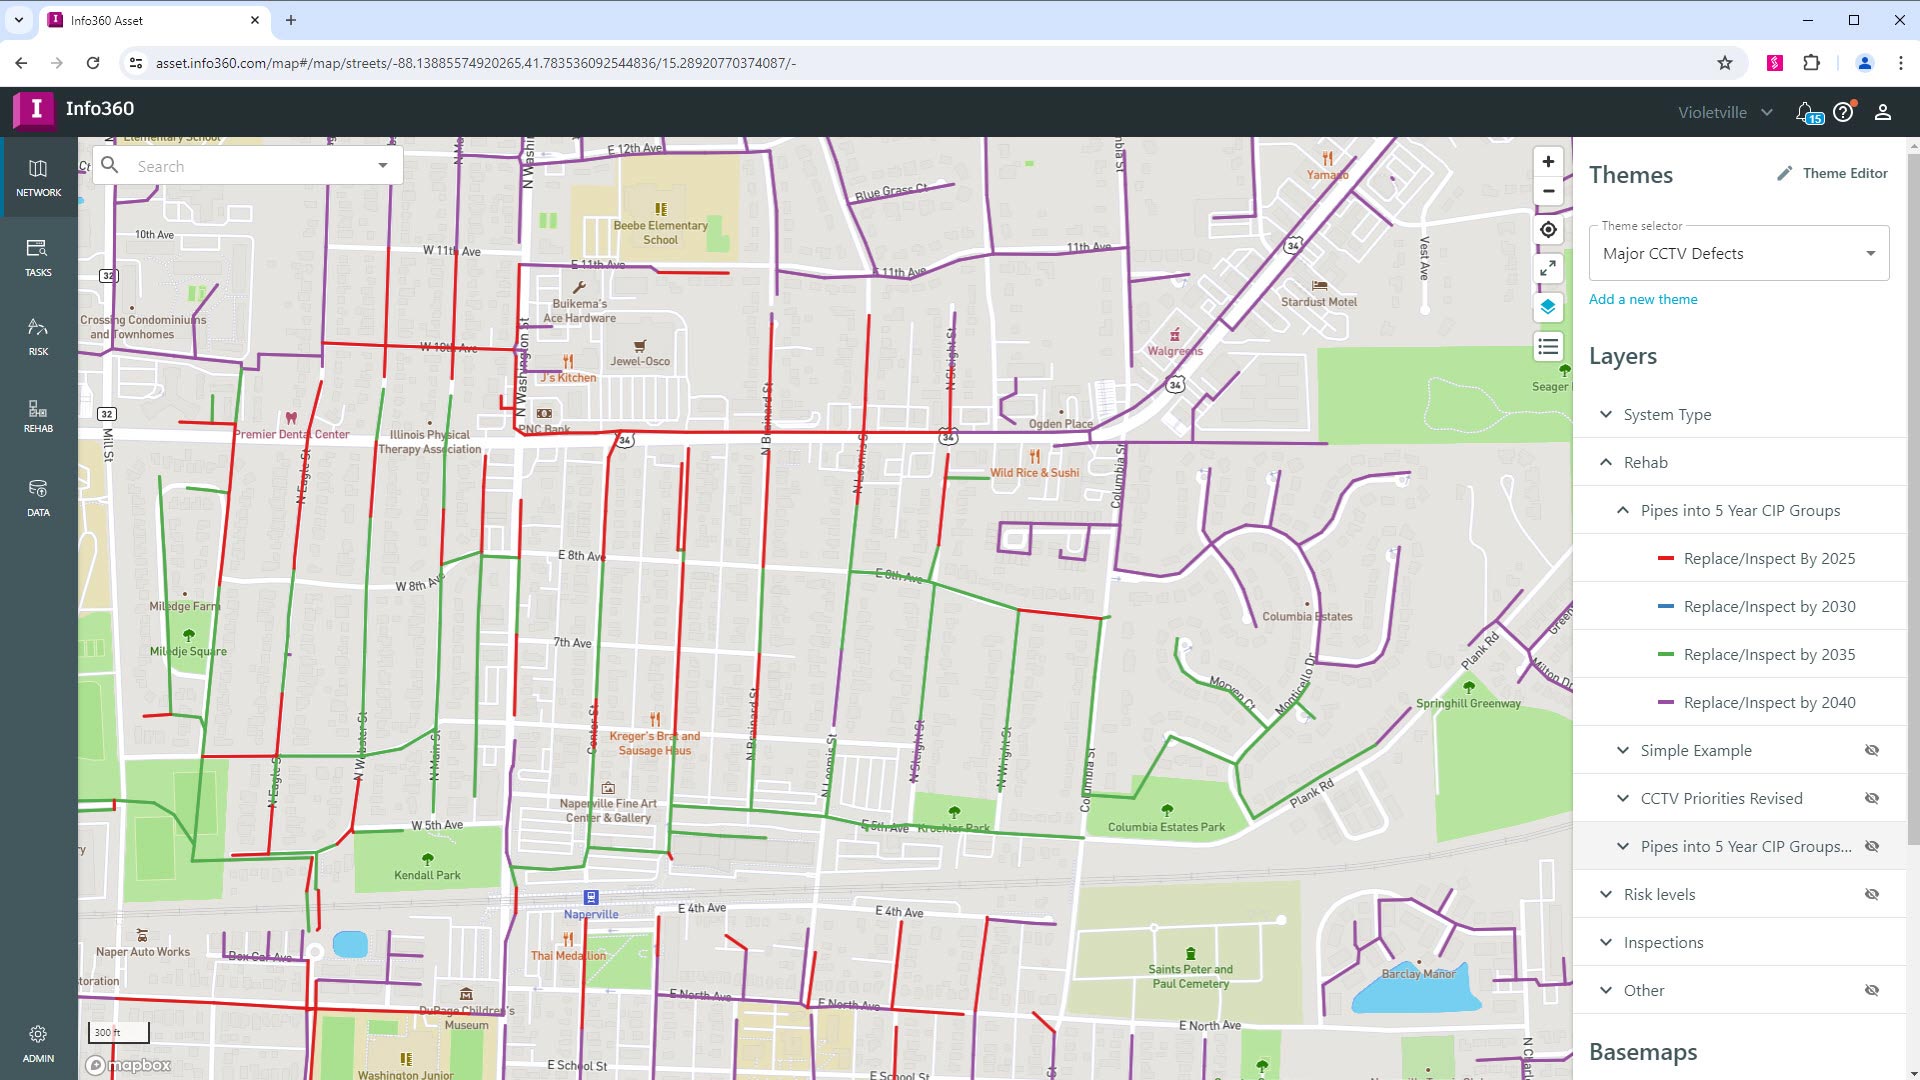Viewport: 1920px width, 1080px height.
Task: Open the Major CCTV Defects theme selector
Action: point(1738,254)
